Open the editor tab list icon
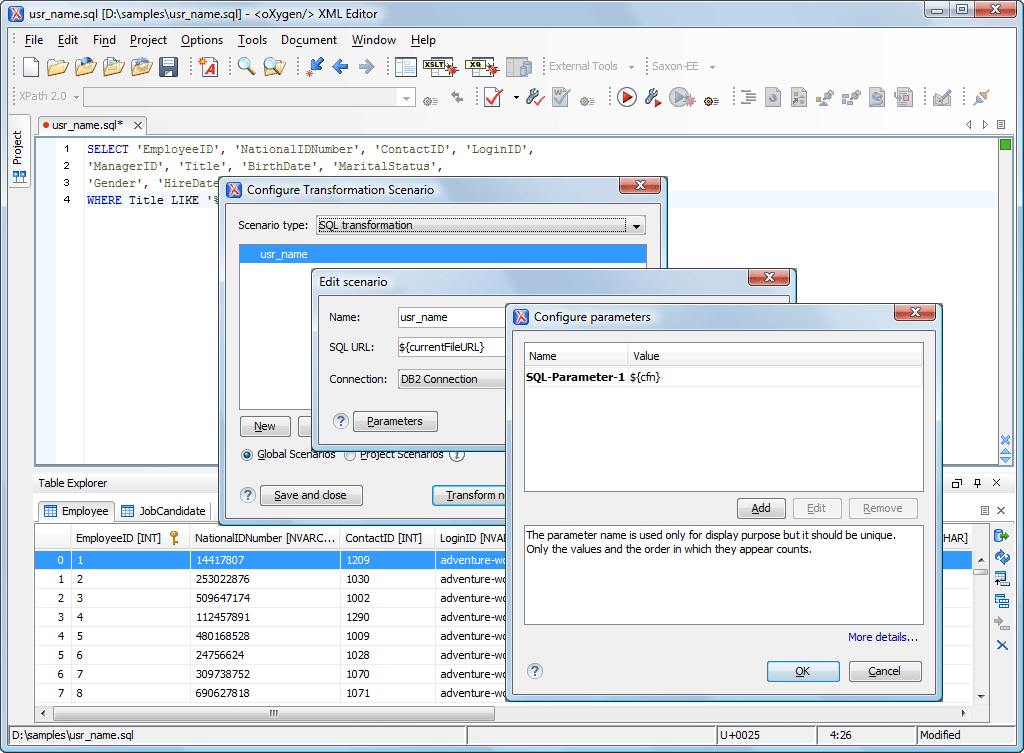This screenshot has height=753, width=1024. coord(1000,124)
